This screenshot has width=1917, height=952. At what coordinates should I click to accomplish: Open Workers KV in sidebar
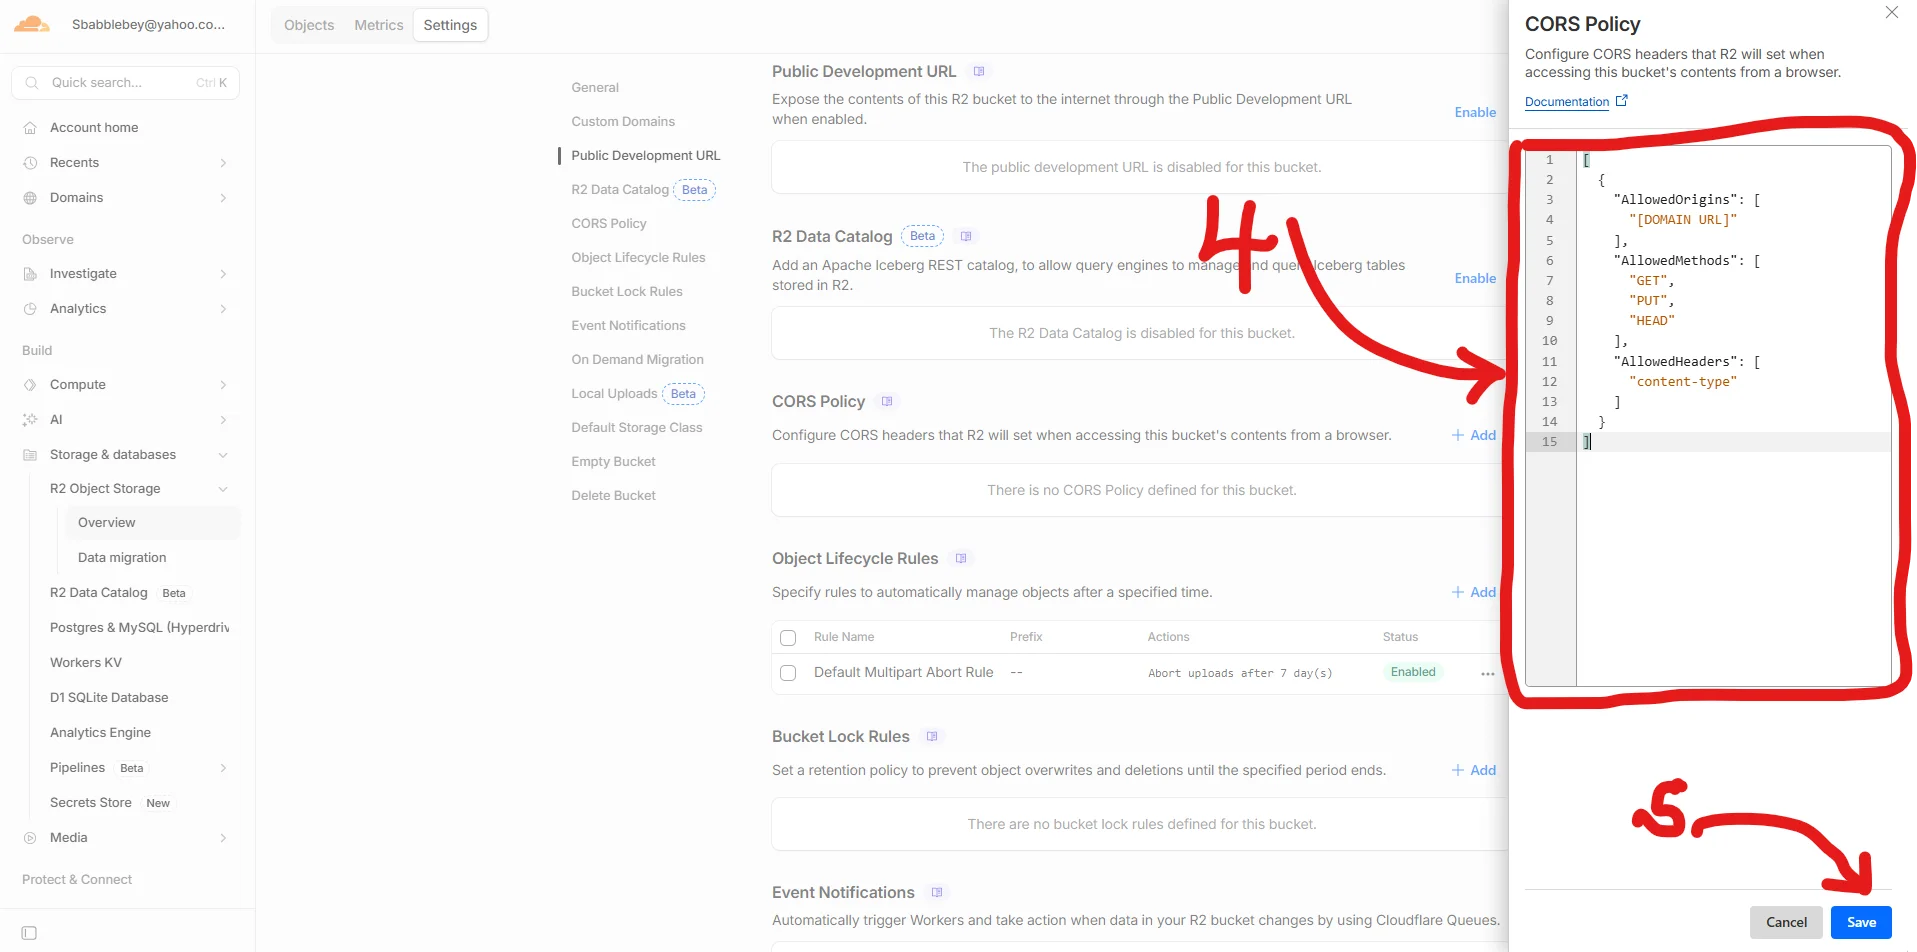[x=86, y=663]
